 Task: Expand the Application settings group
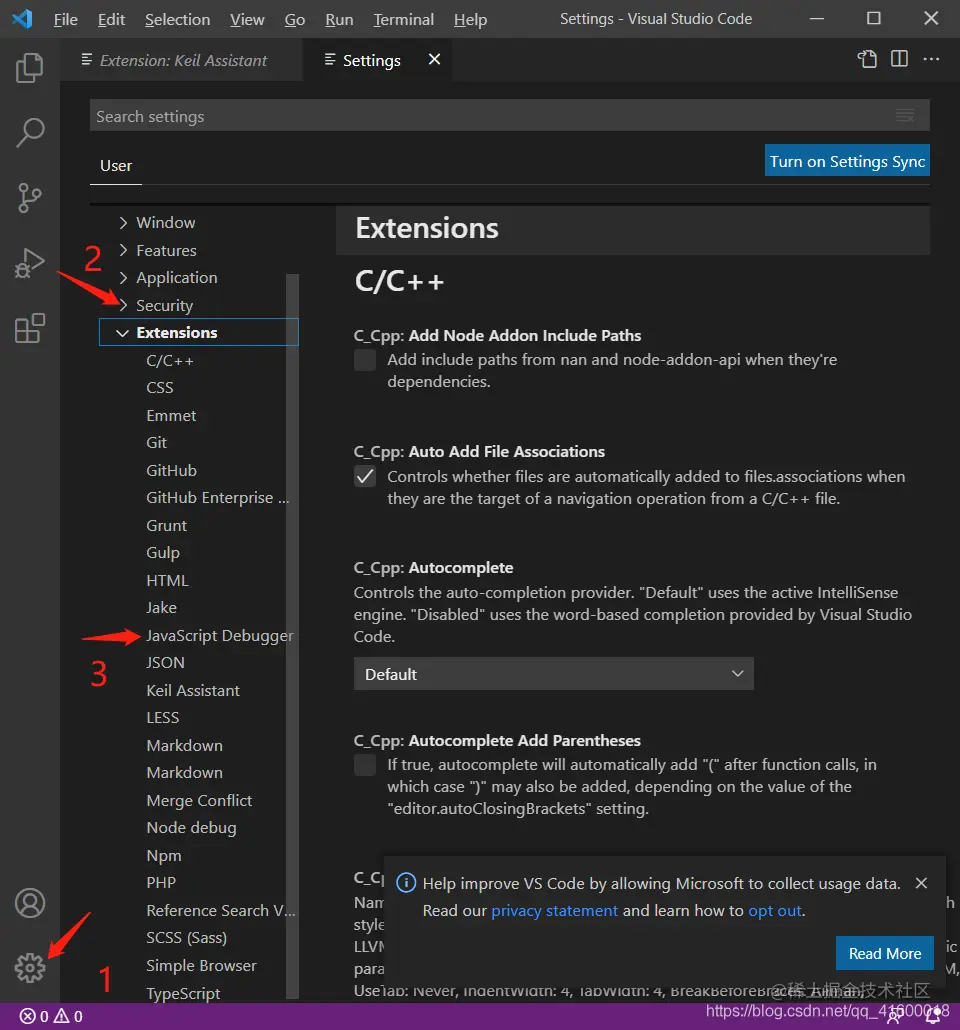coord(123,278)
